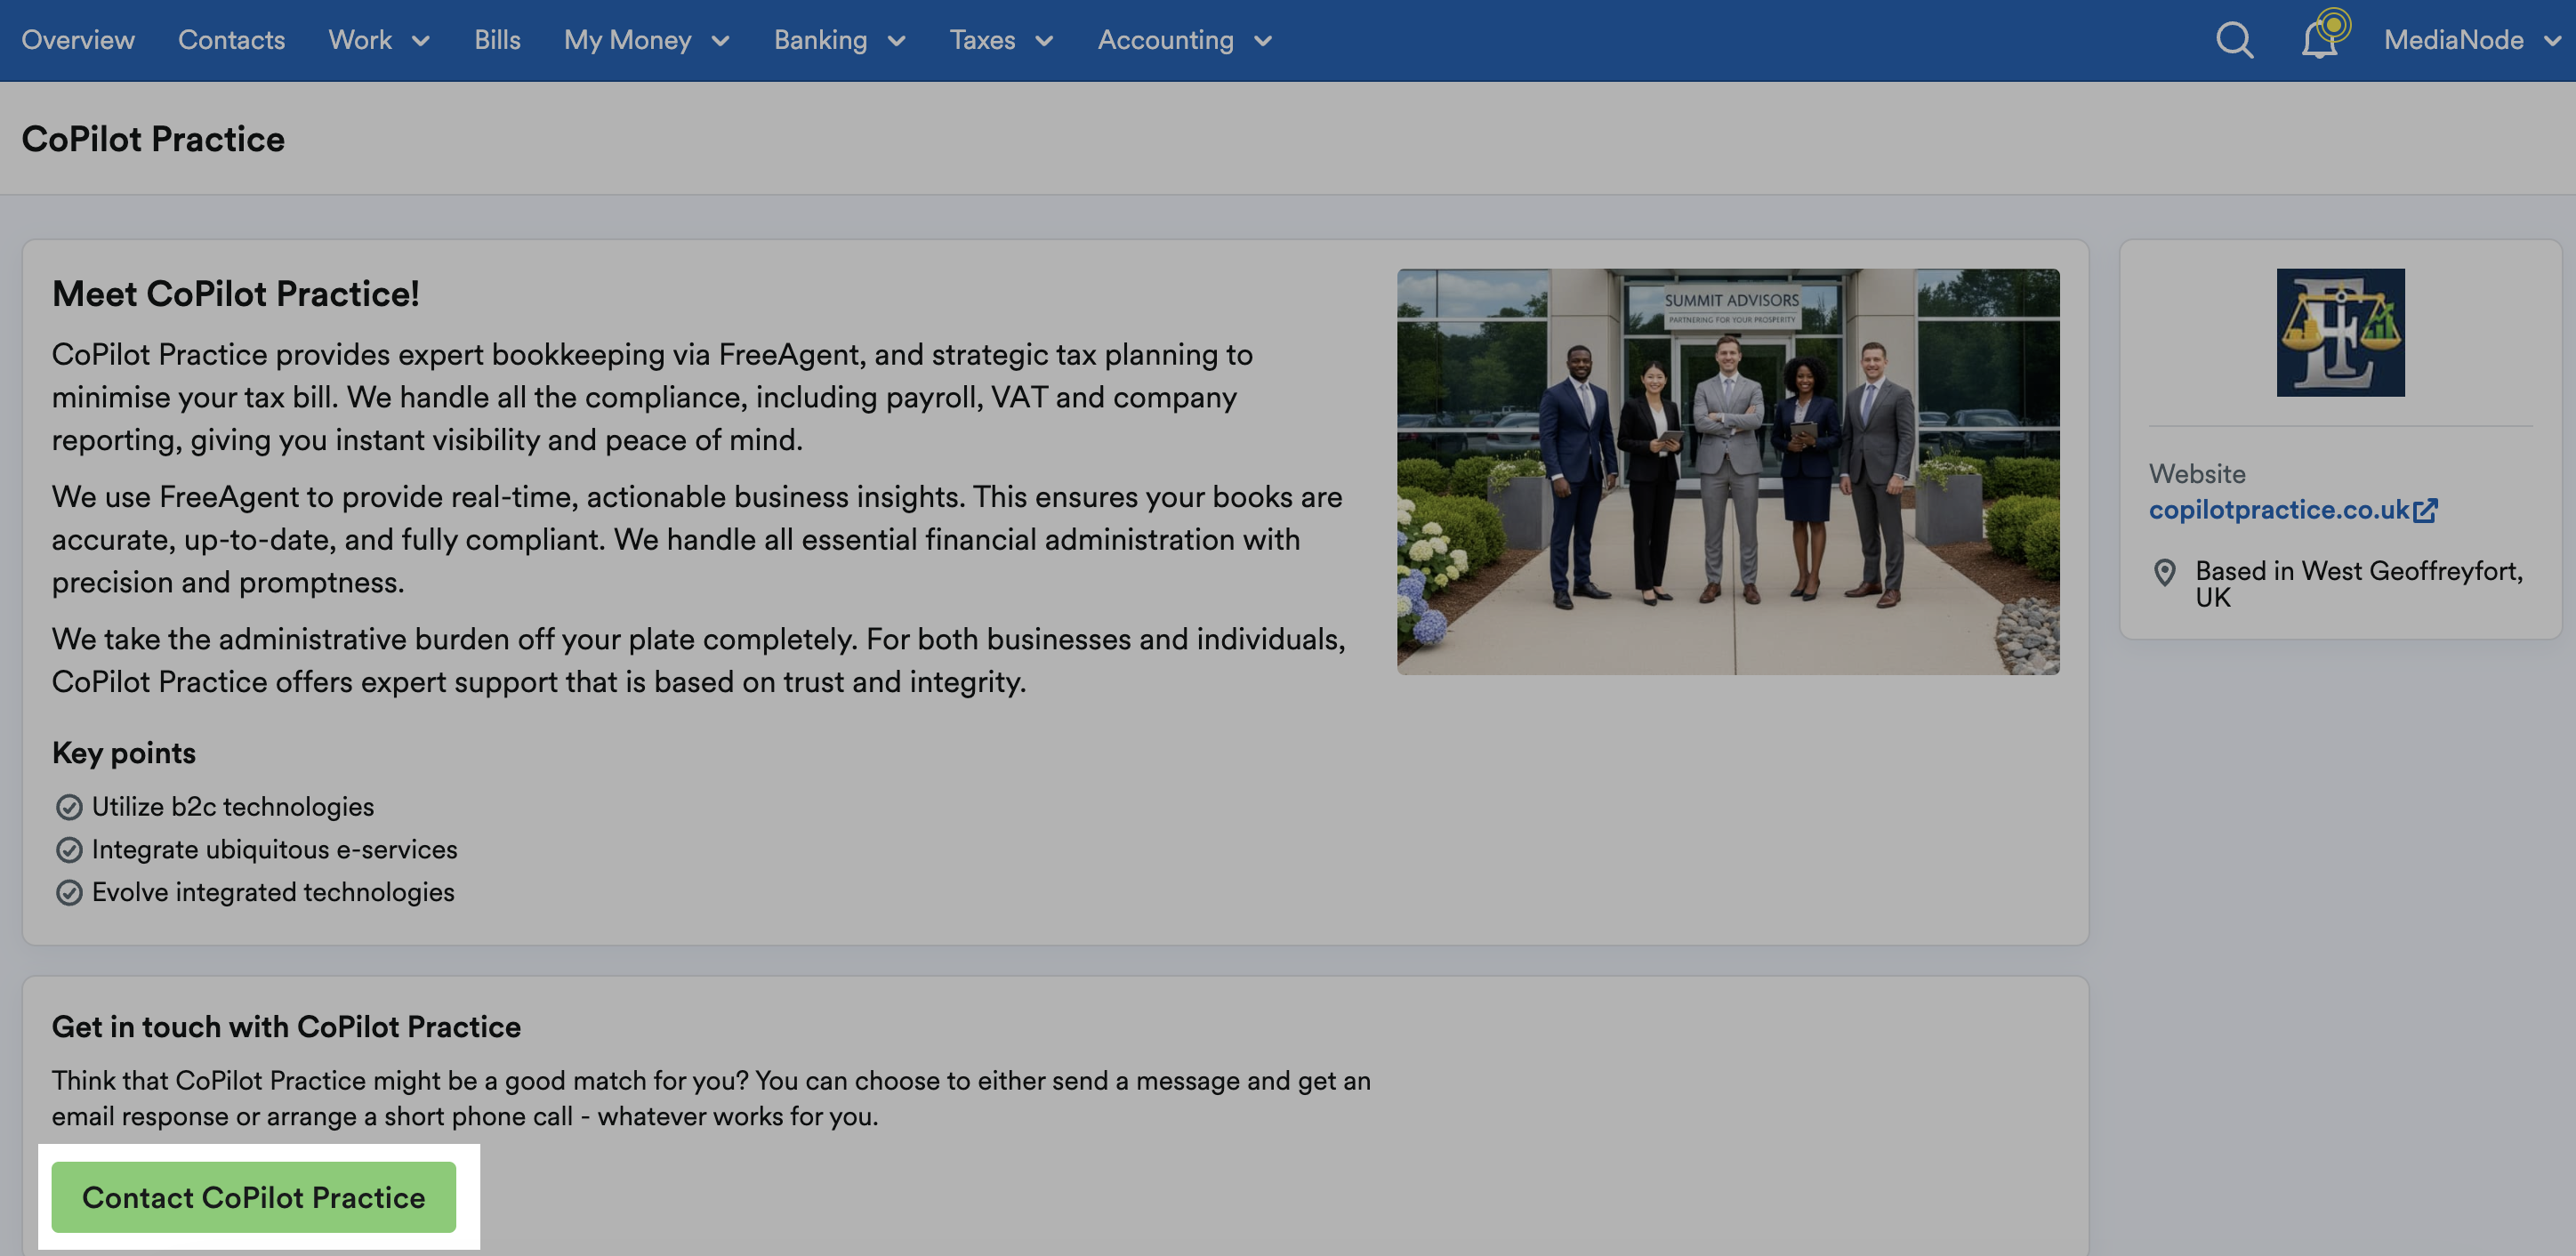Click checkmark icon beside Integrate ubiquitous e-services
The height and width of the screenshot is (1256, 2576).
point(69,849)
